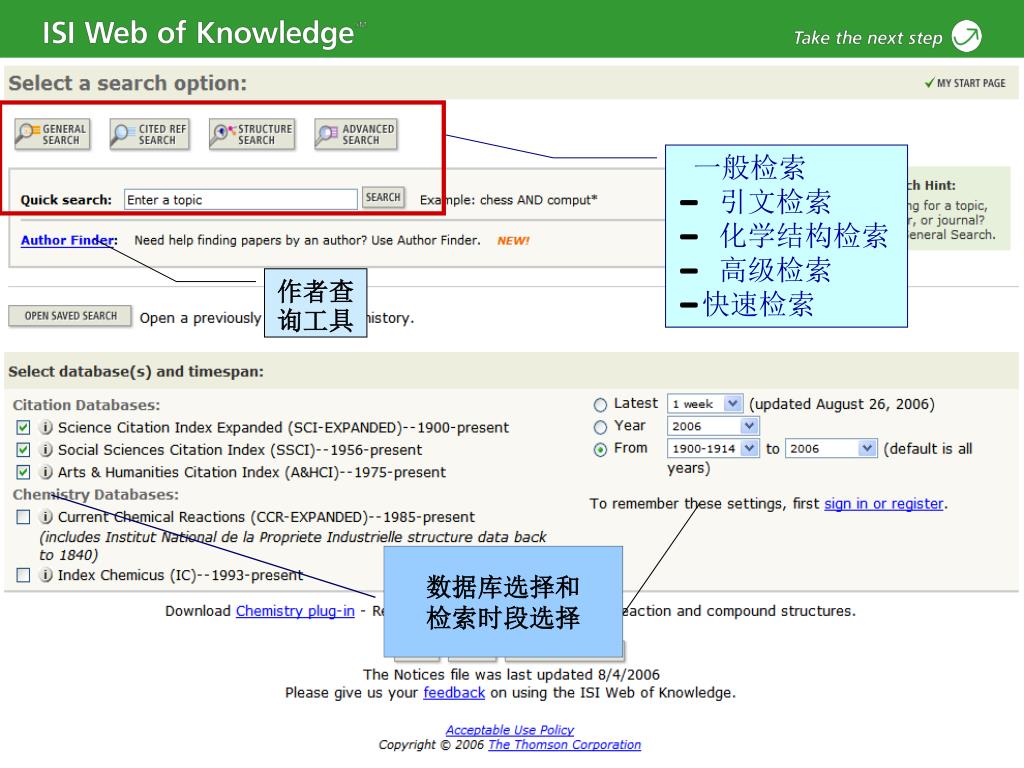This screenshot has width=1024, height=768.
Task: Open the feedback link
Action: 454,693
